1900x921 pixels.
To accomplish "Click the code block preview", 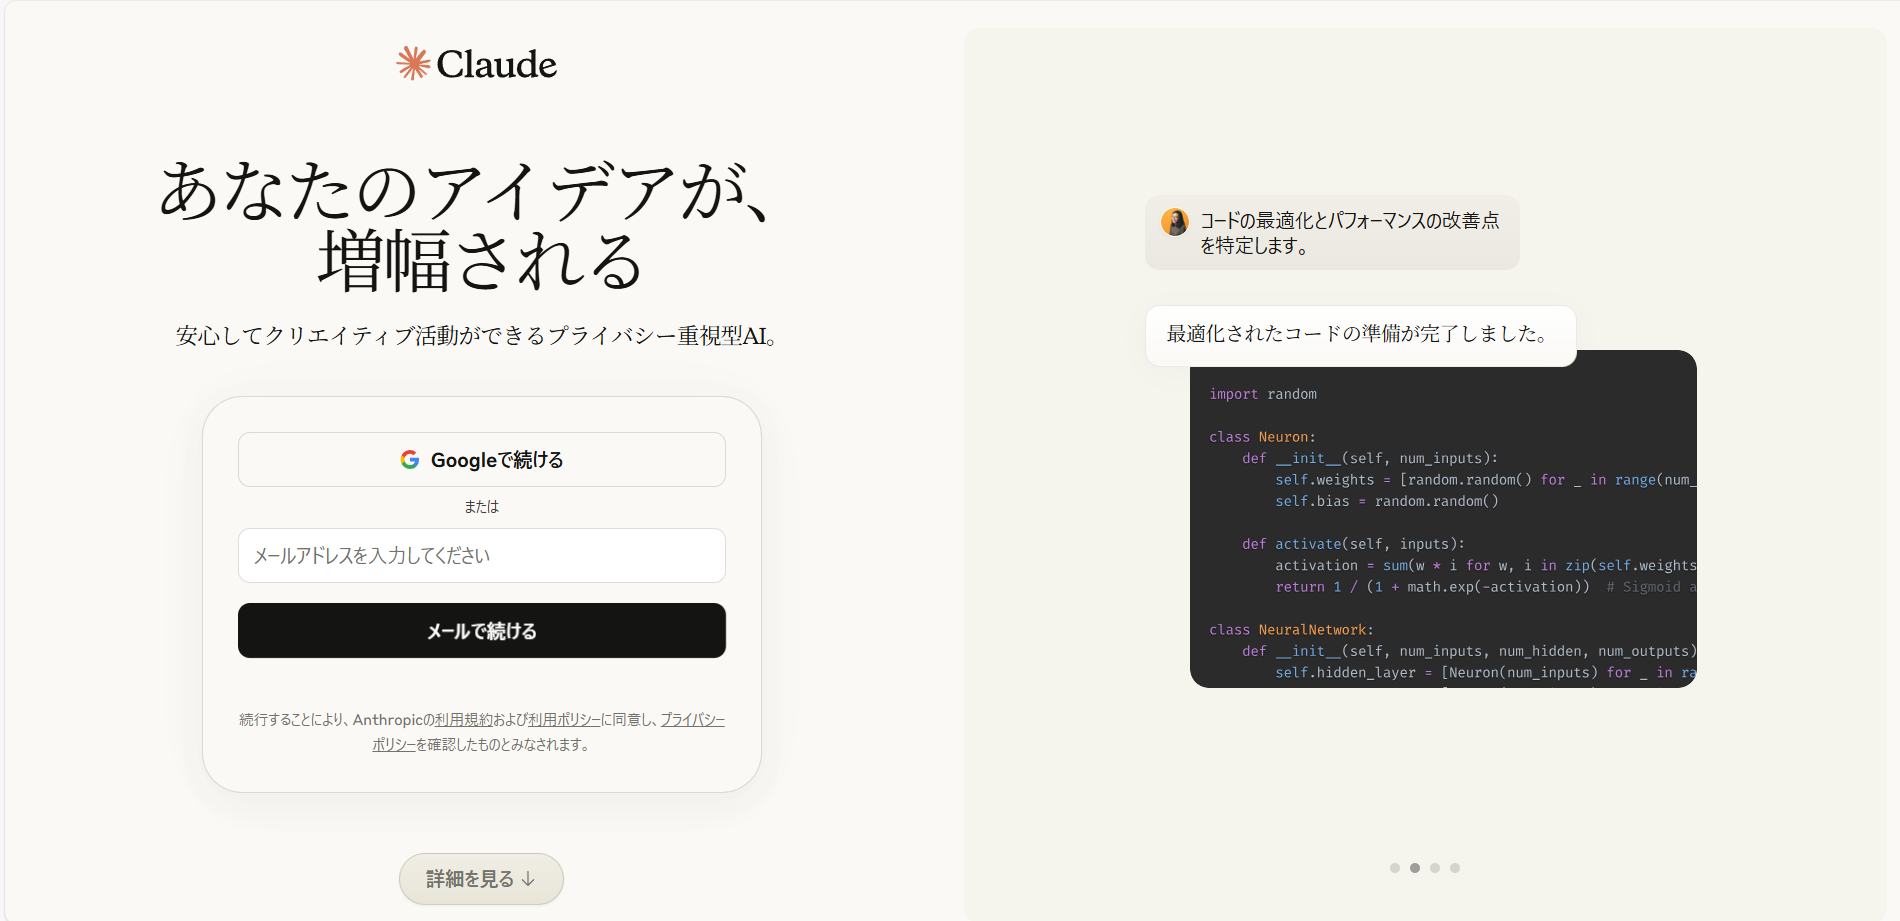I will click(1443, 519).
